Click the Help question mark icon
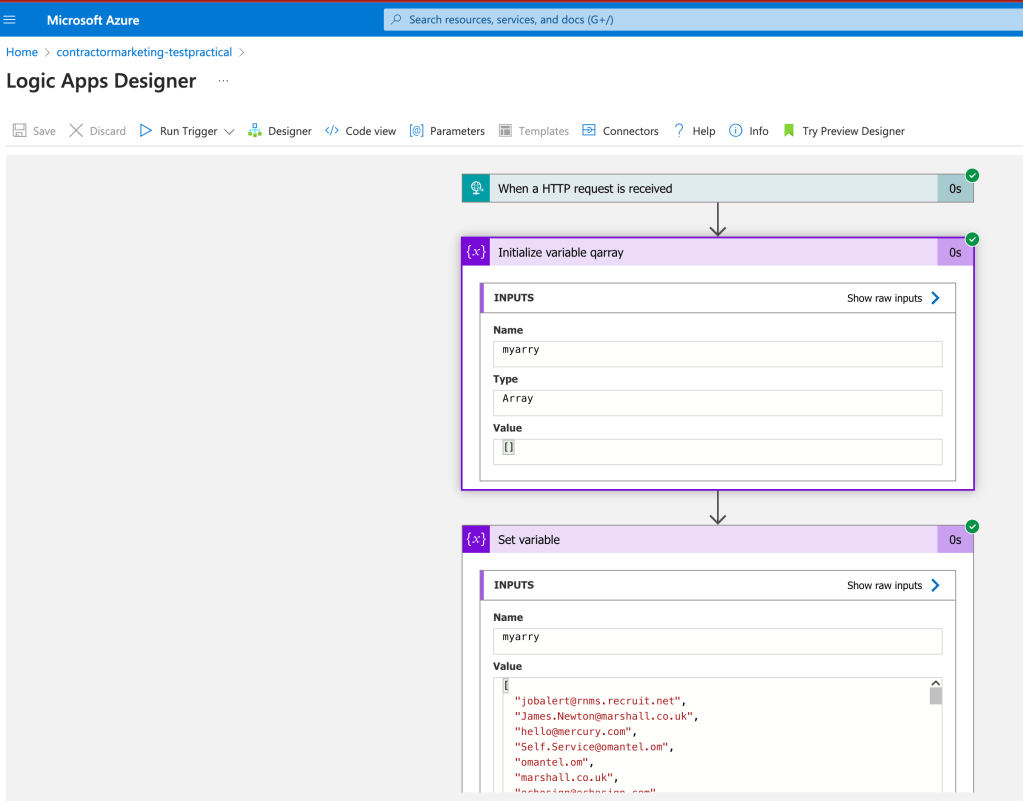This screenshot has height=801, width=1023. click(679, 130)
